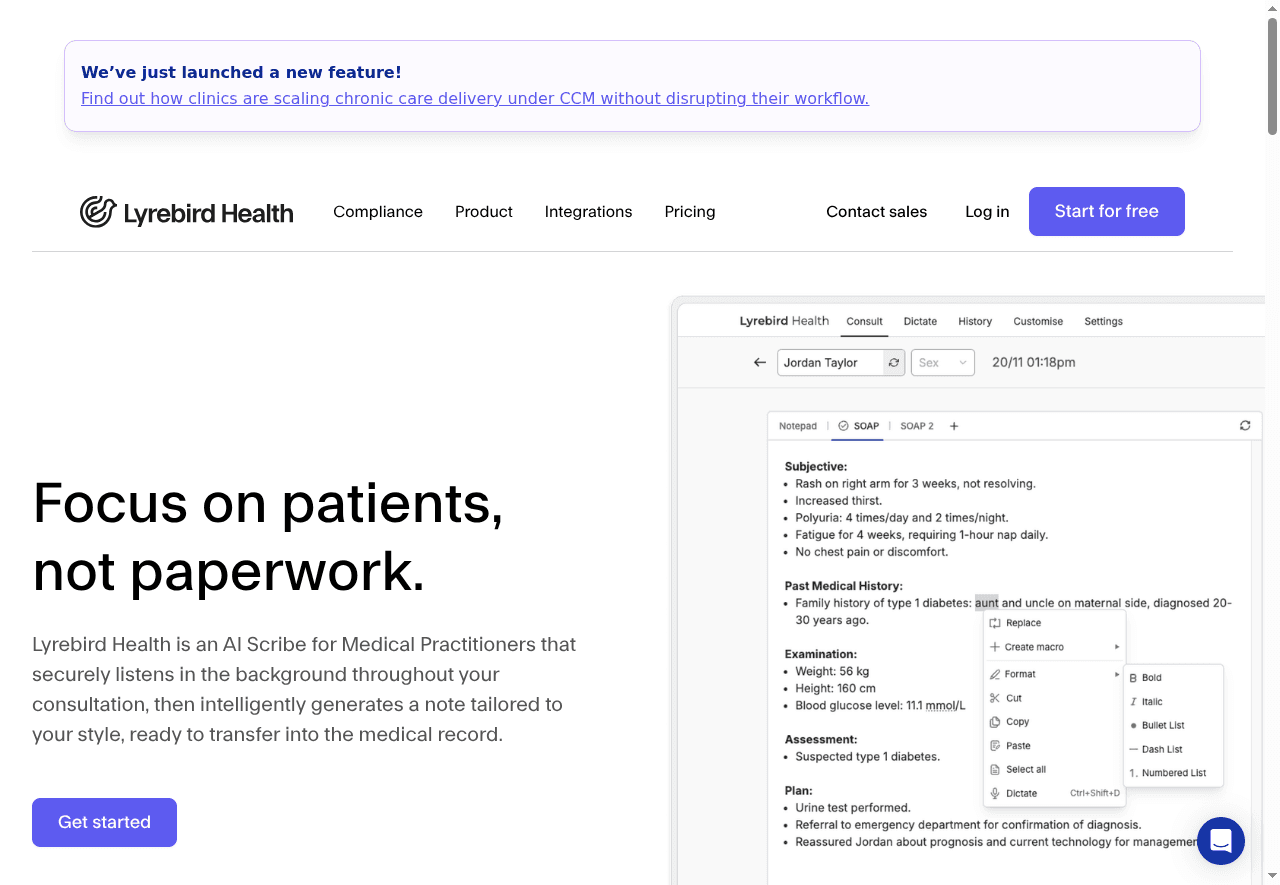The height and width of the screenshot is (885, 1280).
Task: Click refresh icon in patient name field
Action: pos(894,363)
